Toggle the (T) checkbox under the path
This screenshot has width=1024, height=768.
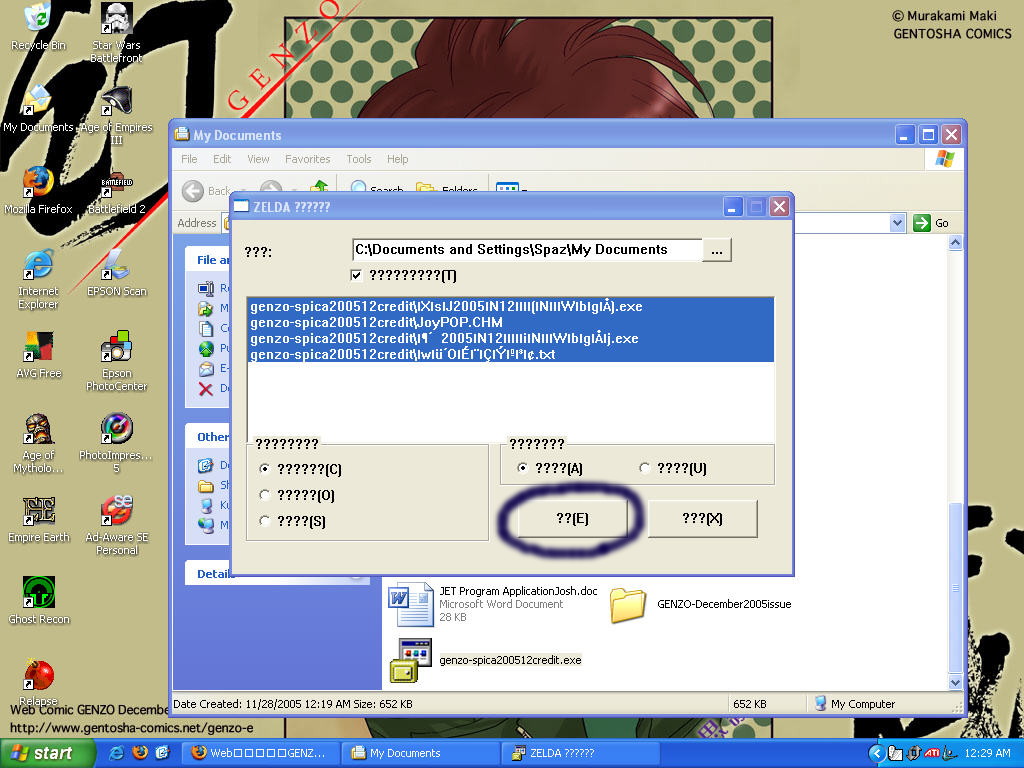point(357,275)
